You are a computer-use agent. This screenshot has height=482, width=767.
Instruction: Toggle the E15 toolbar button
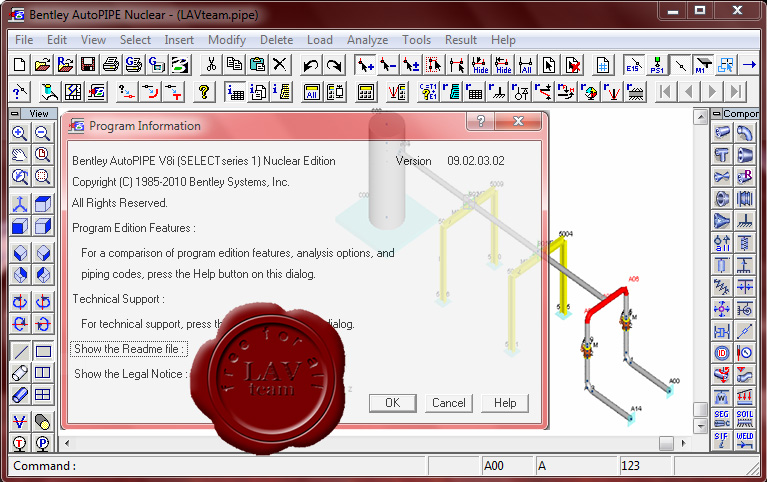[x=633, y=65]
